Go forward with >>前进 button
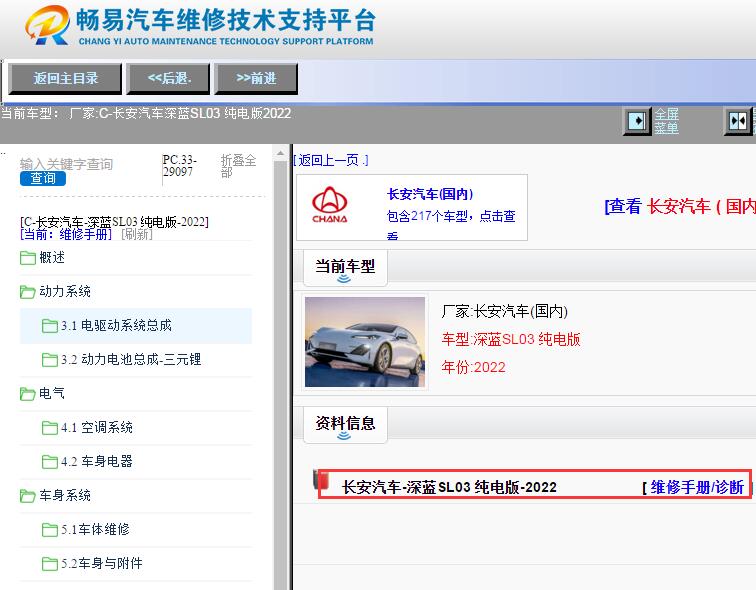The height and width of the screenshot is (590, 756). click(x=256, y=78)
